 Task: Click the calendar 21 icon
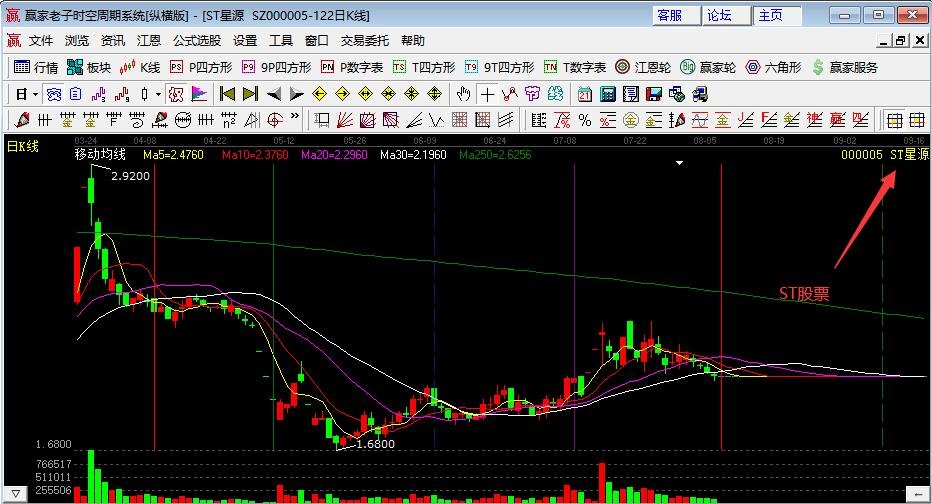pos(585,94)
